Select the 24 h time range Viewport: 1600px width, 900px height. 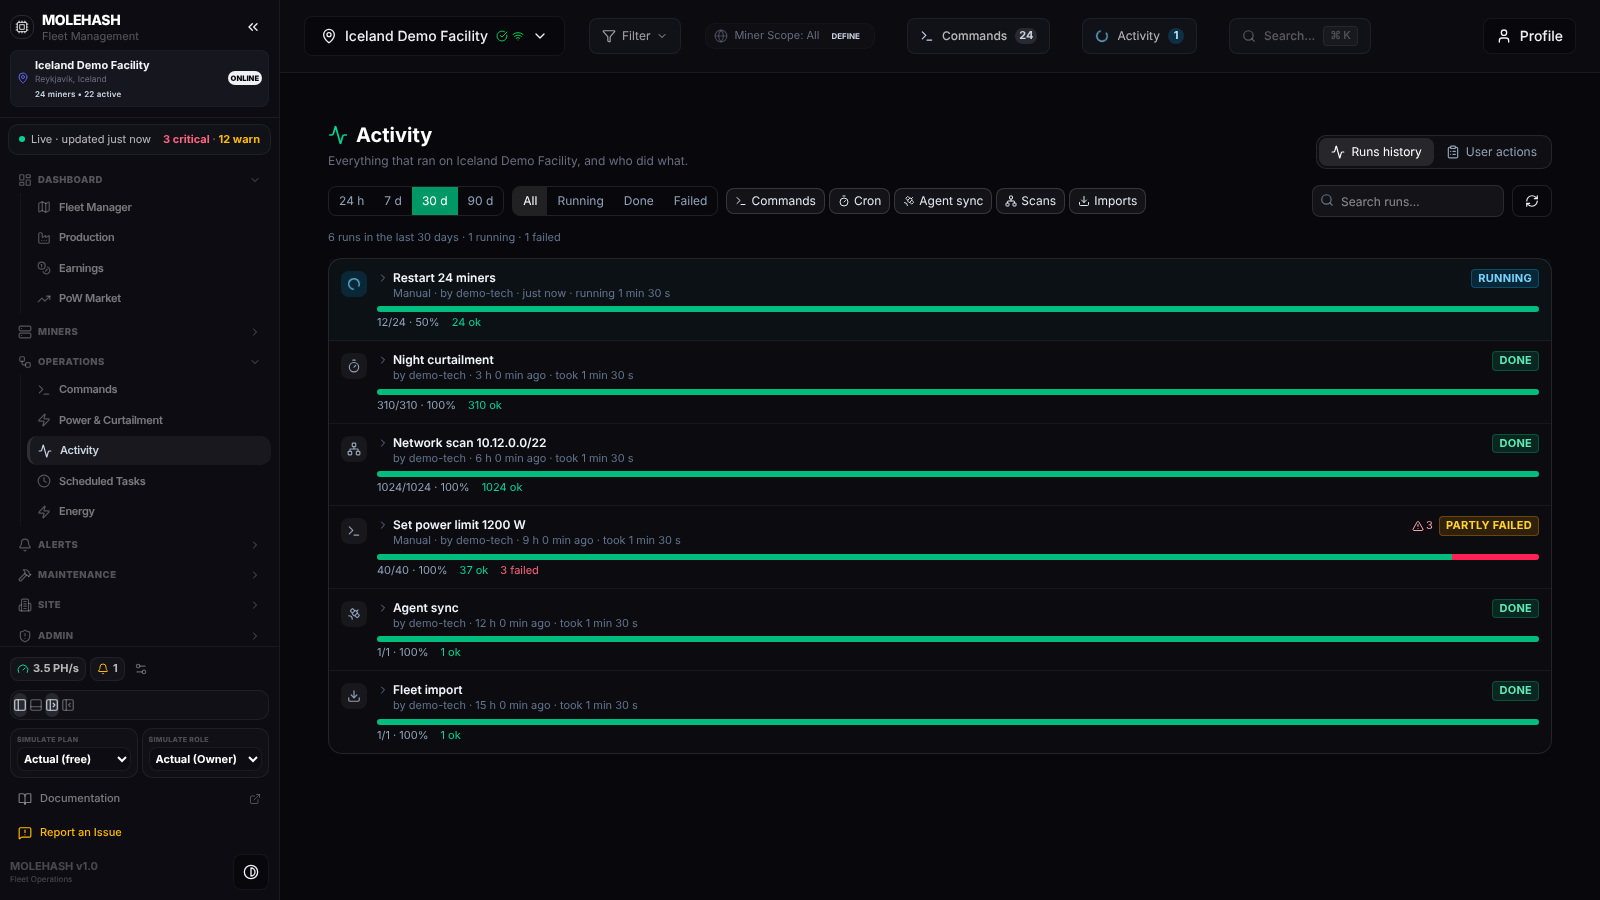click(x=351, y=201)
